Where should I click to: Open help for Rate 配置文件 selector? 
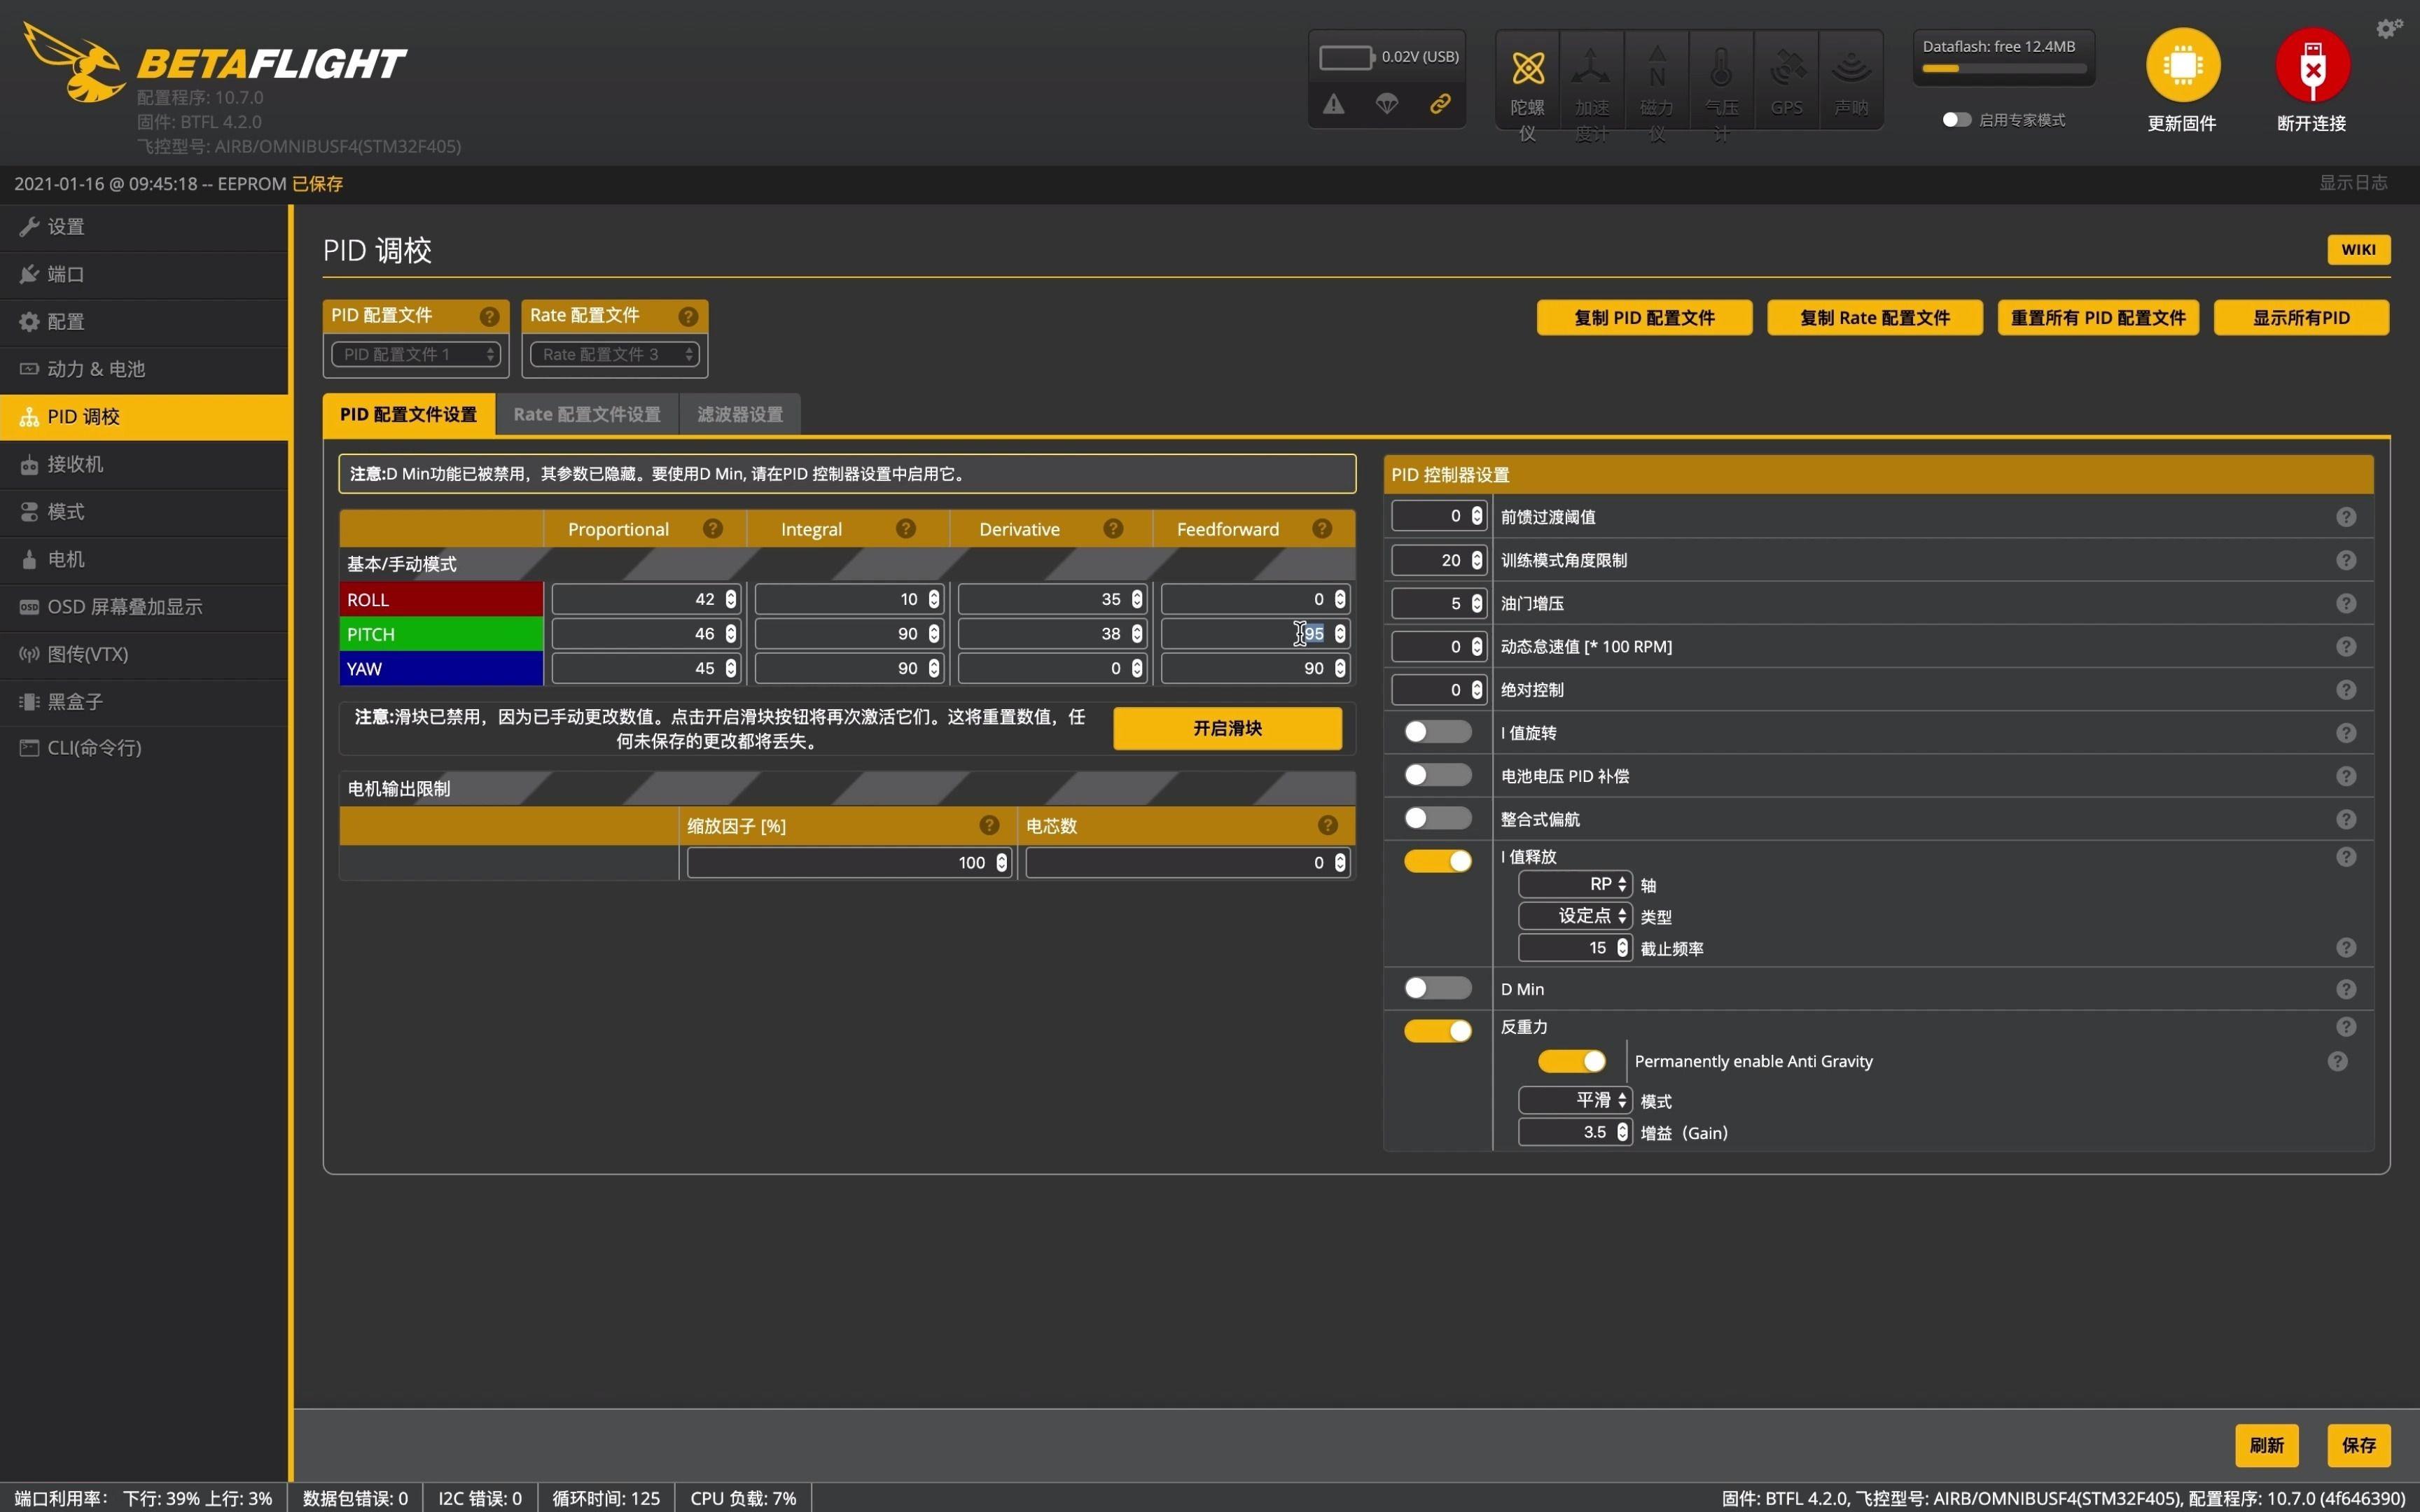[688, 316]
